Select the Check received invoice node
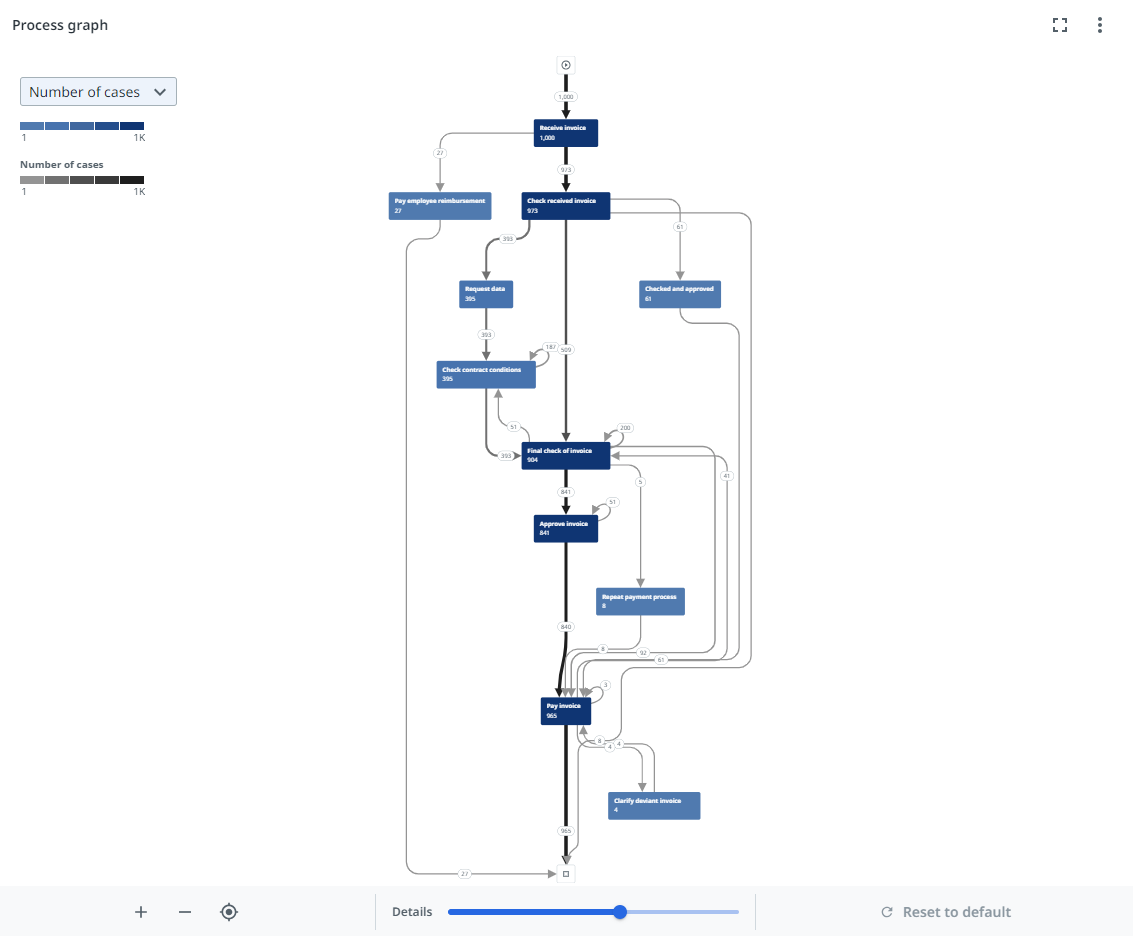The height and width of the screenshot is (936, 1133). coord(565,205)
